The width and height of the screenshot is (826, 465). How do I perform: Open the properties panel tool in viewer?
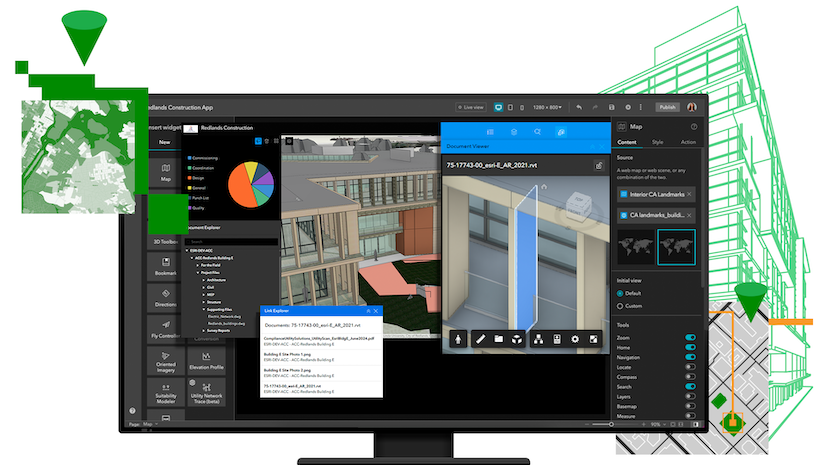[x=557, y=339]
